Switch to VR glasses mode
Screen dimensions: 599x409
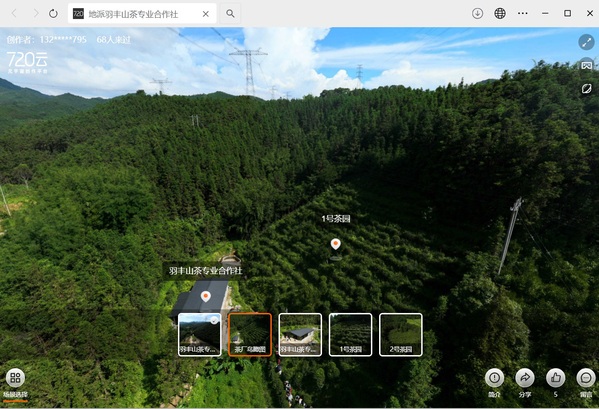tap(586, 65)
